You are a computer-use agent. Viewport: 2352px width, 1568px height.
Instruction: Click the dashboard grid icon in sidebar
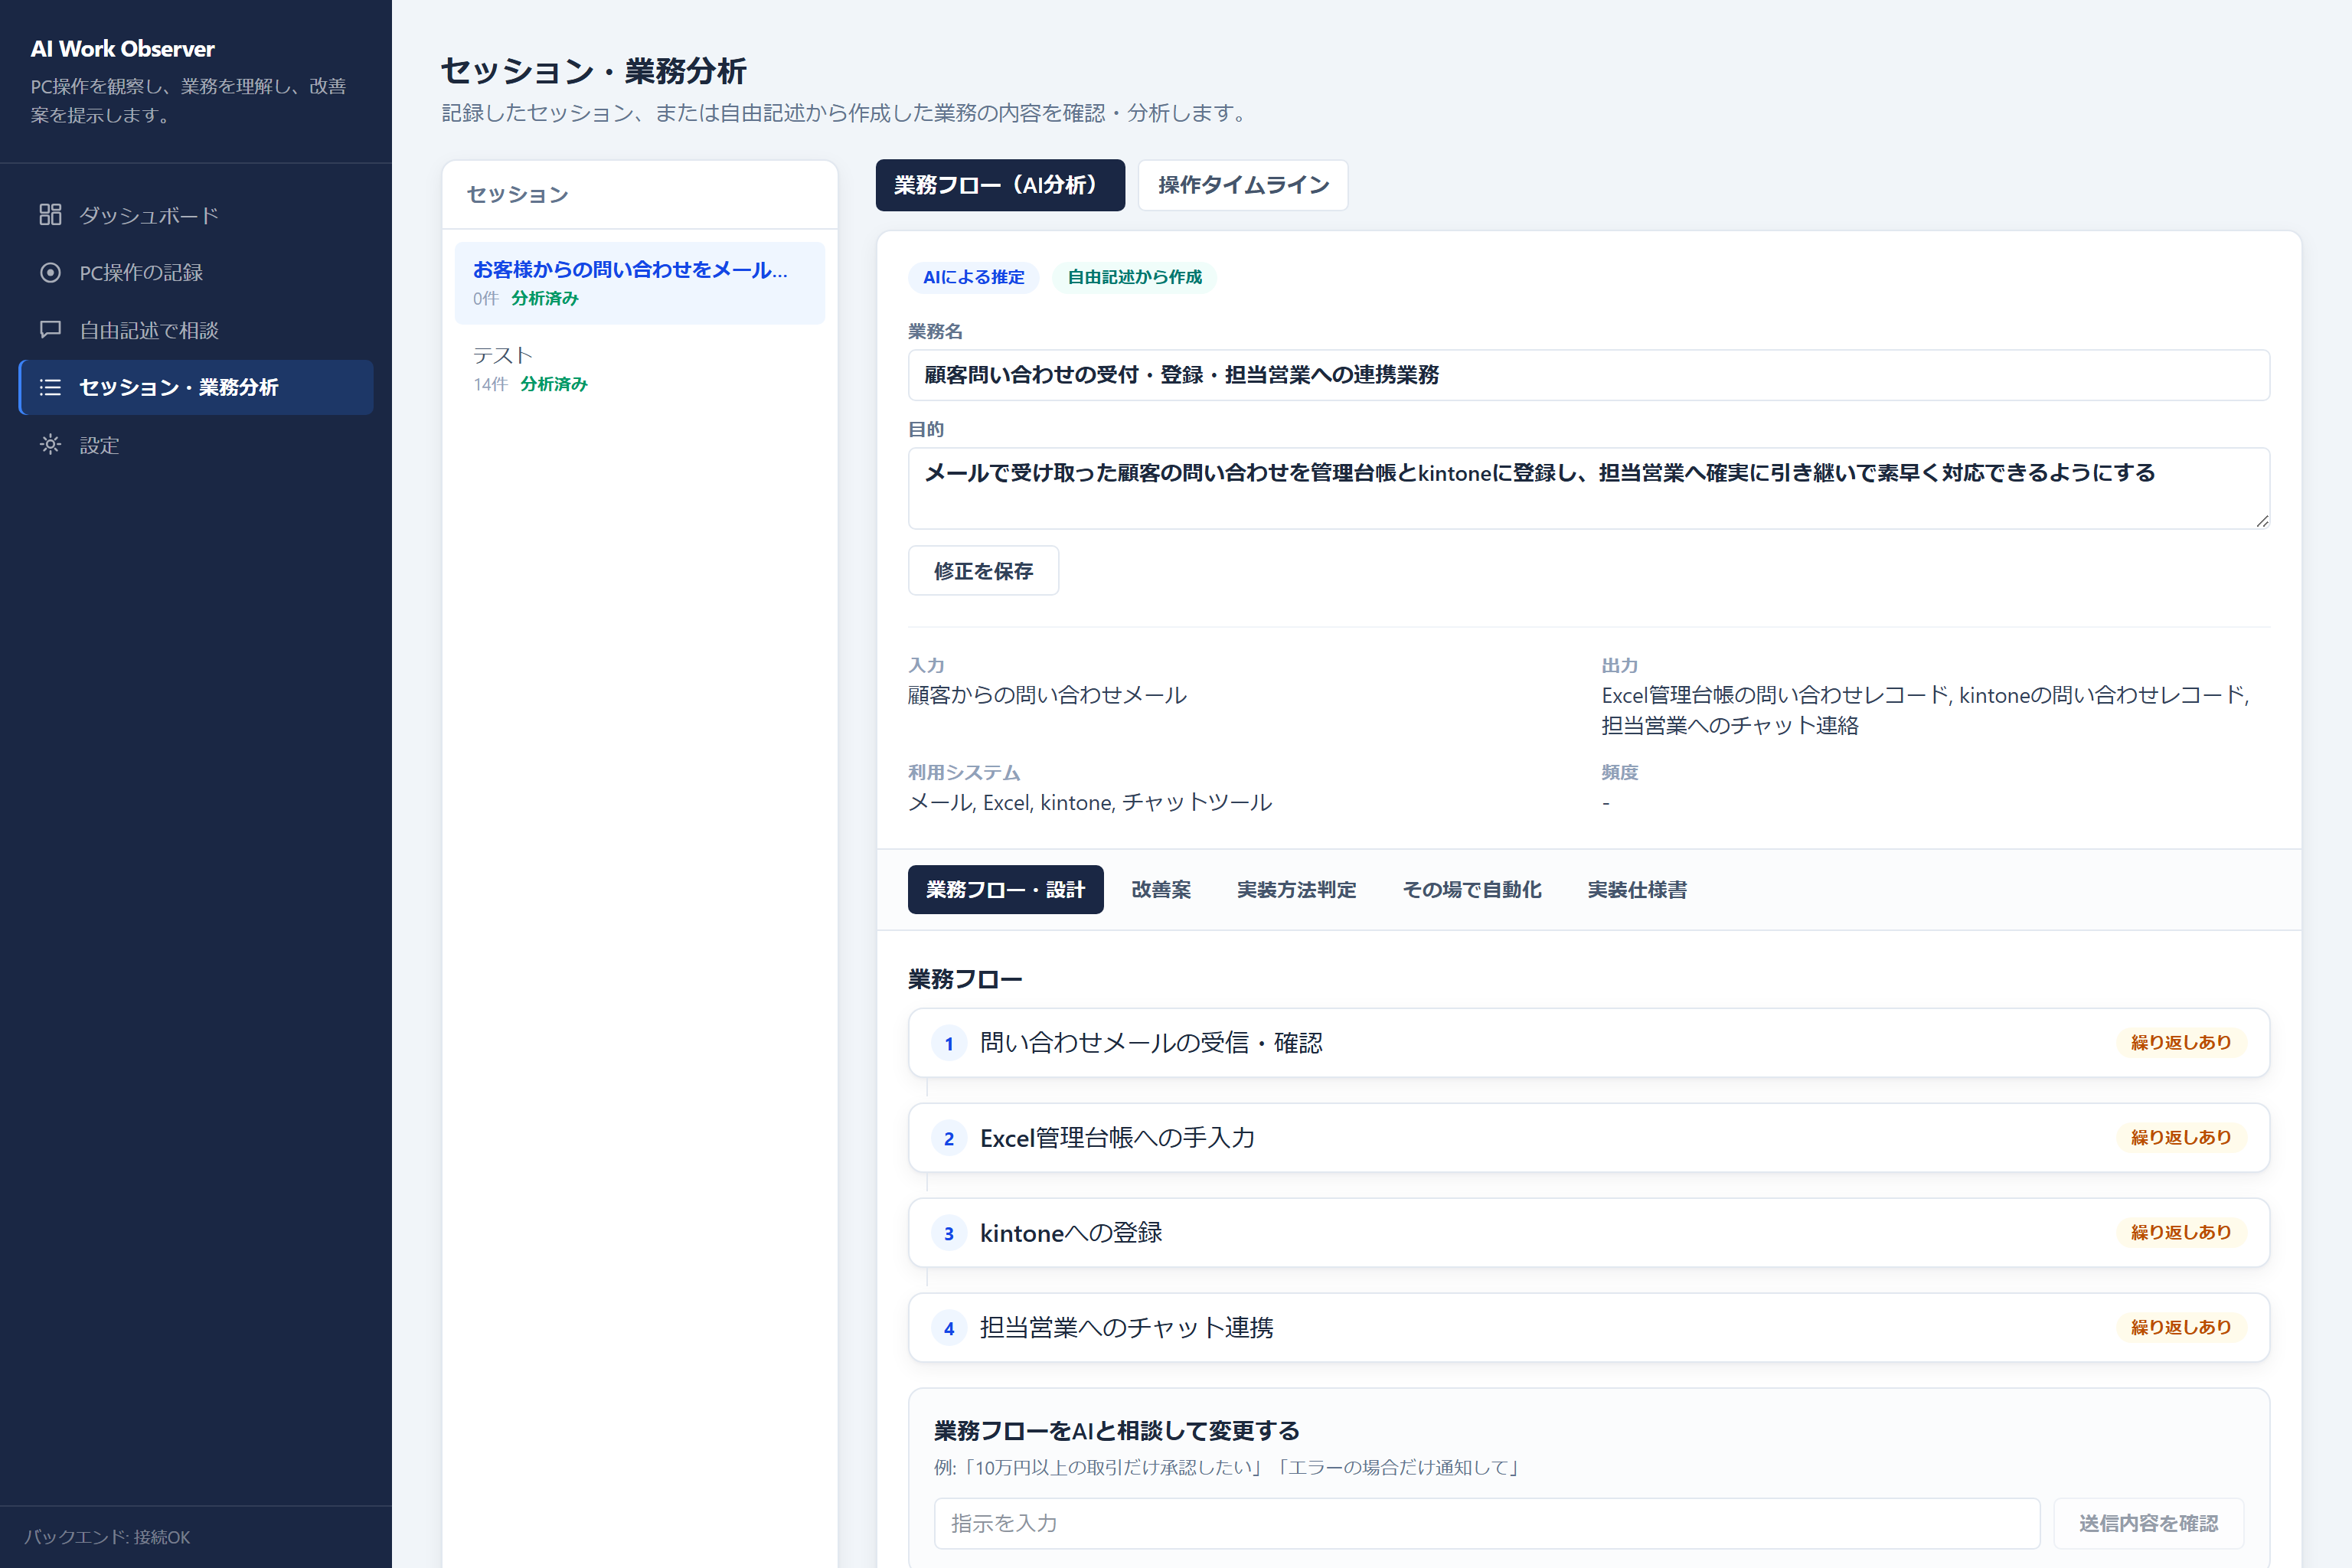pos(50,215)
